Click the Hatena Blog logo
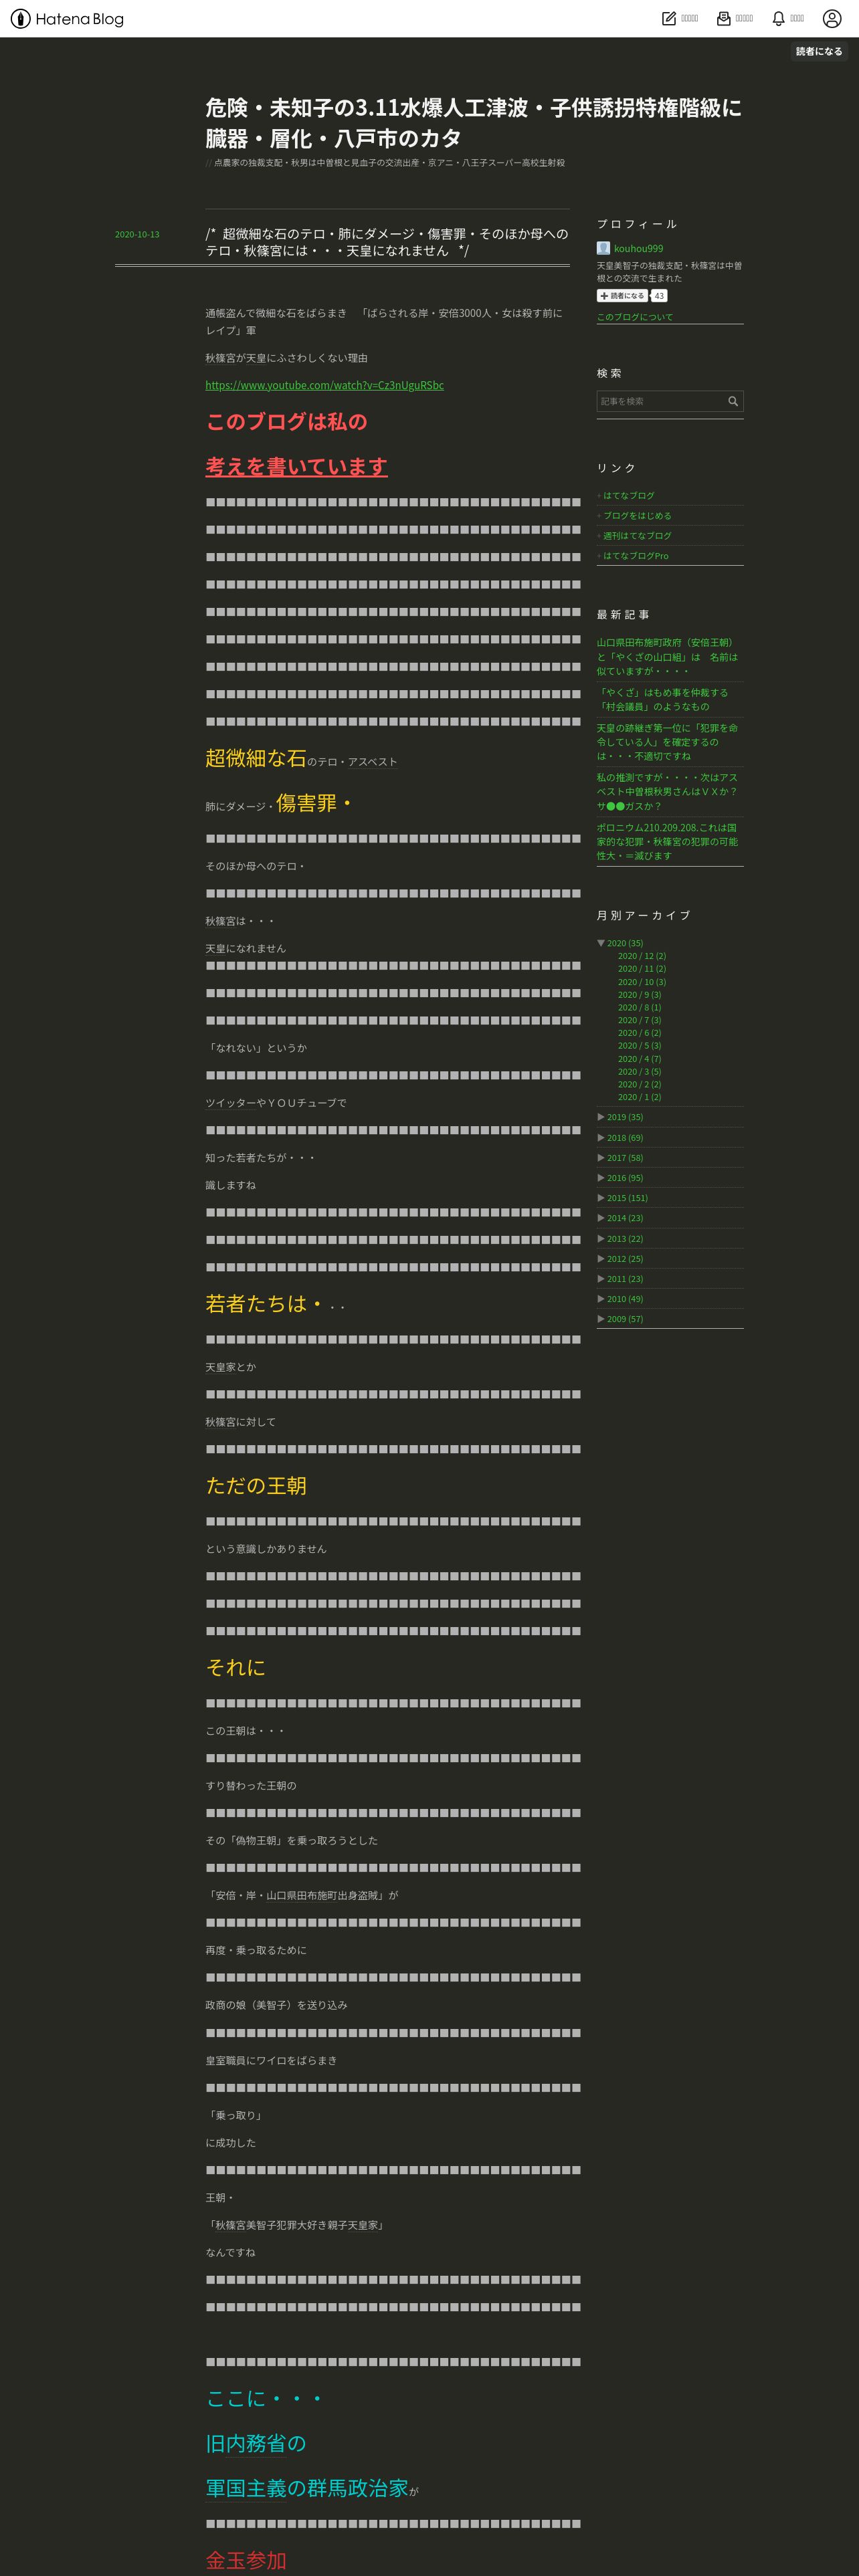This screenshot has height=2576, width=859. 67,18
